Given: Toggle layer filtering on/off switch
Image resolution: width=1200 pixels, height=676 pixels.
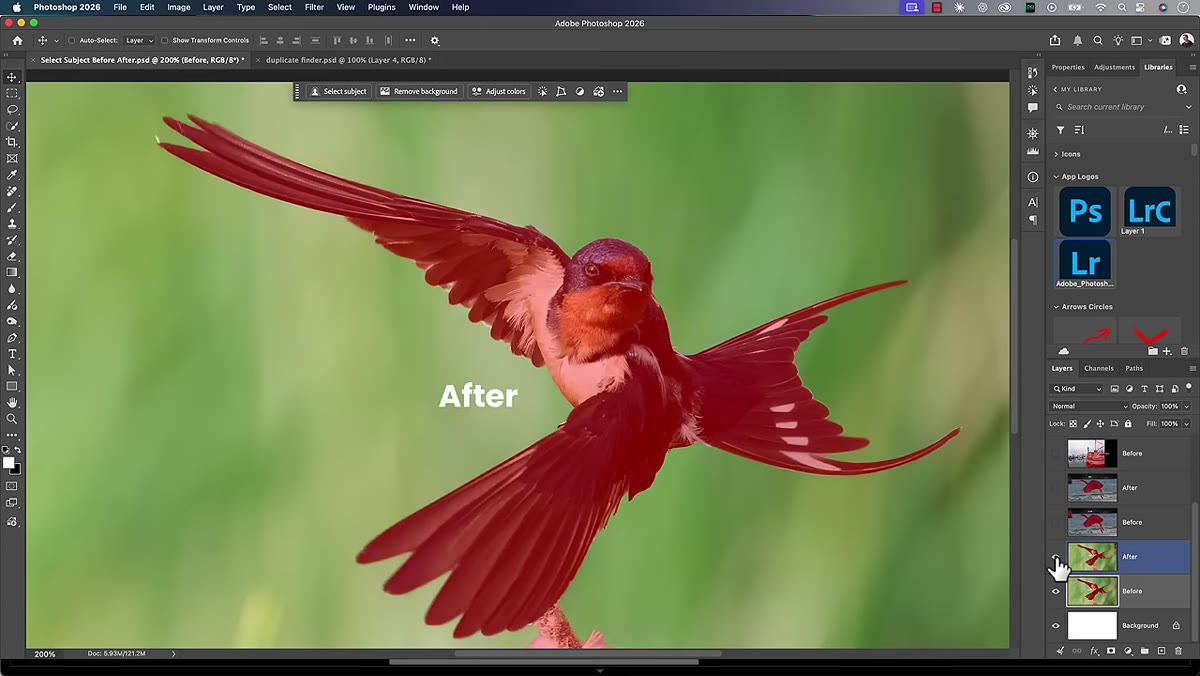Looking at the screenshot, I should (1189, 387).
